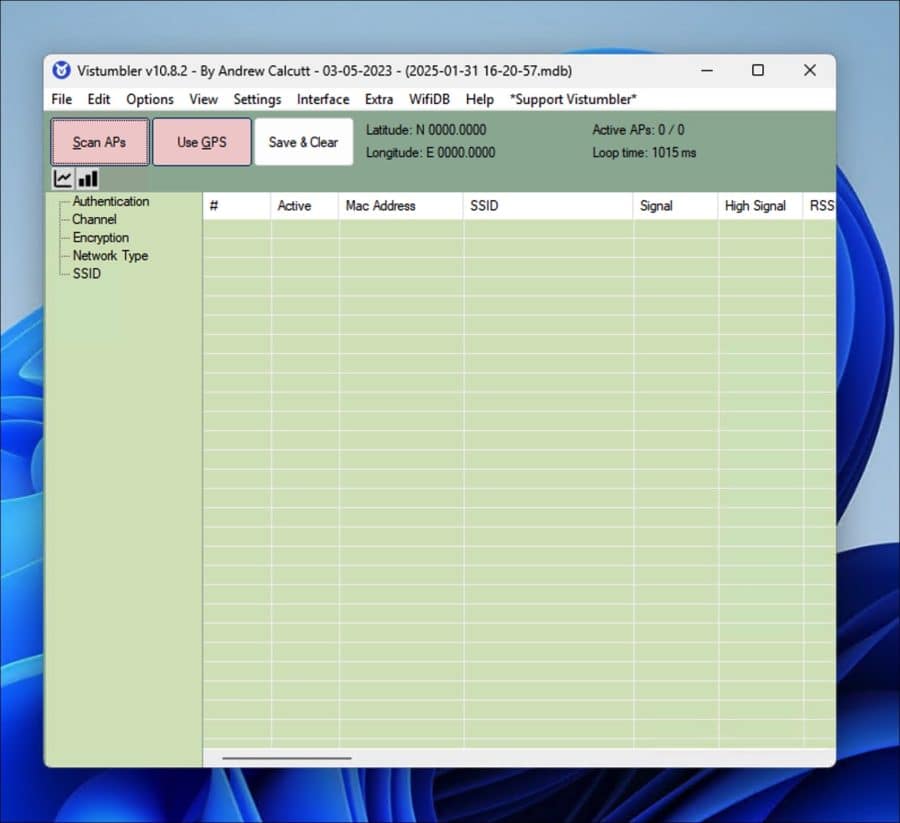Open the Options menu
The image size is (900, 823).
point(149,99)
